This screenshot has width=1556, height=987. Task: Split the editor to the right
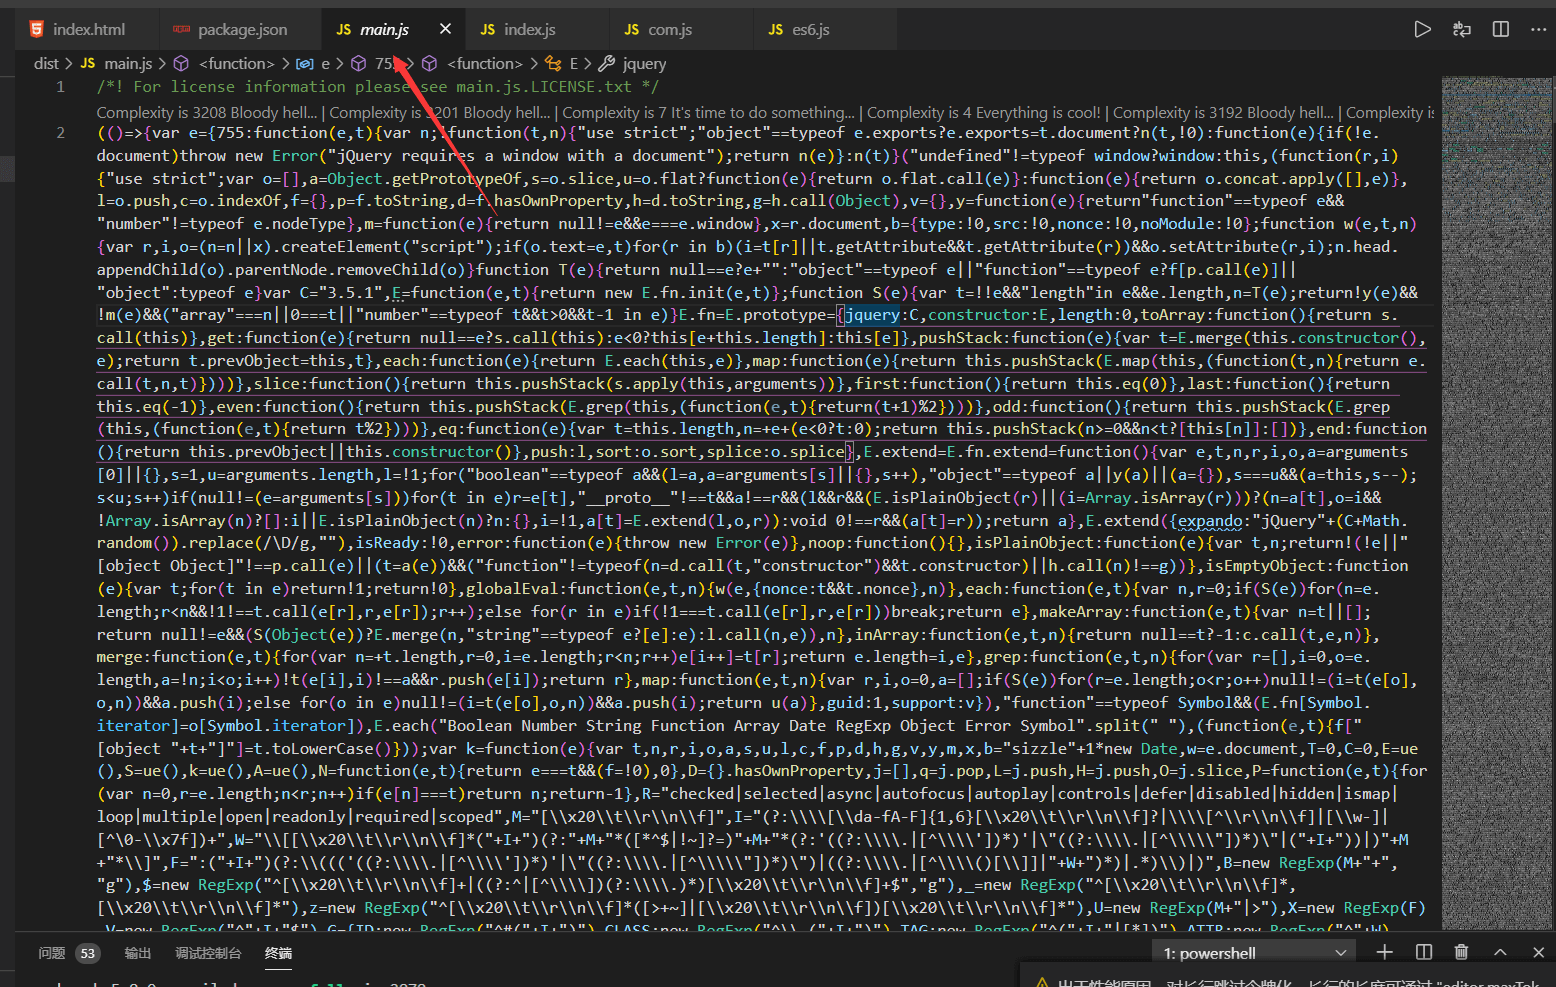point(1501,29)
